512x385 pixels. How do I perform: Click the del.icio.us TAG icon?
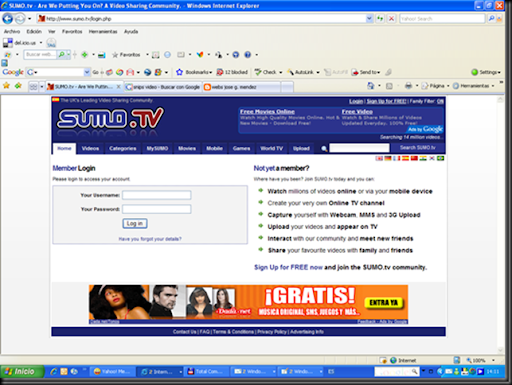click(x=51, y=43)
